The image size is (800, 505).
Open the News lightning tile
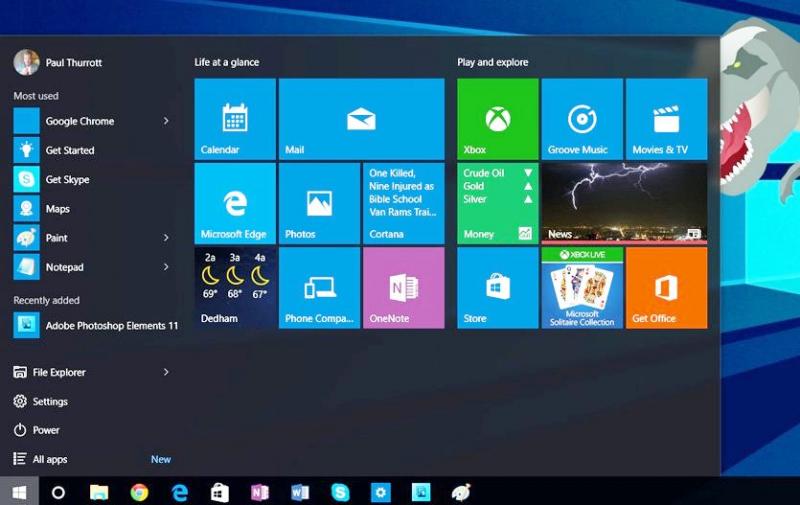[624, 204]
